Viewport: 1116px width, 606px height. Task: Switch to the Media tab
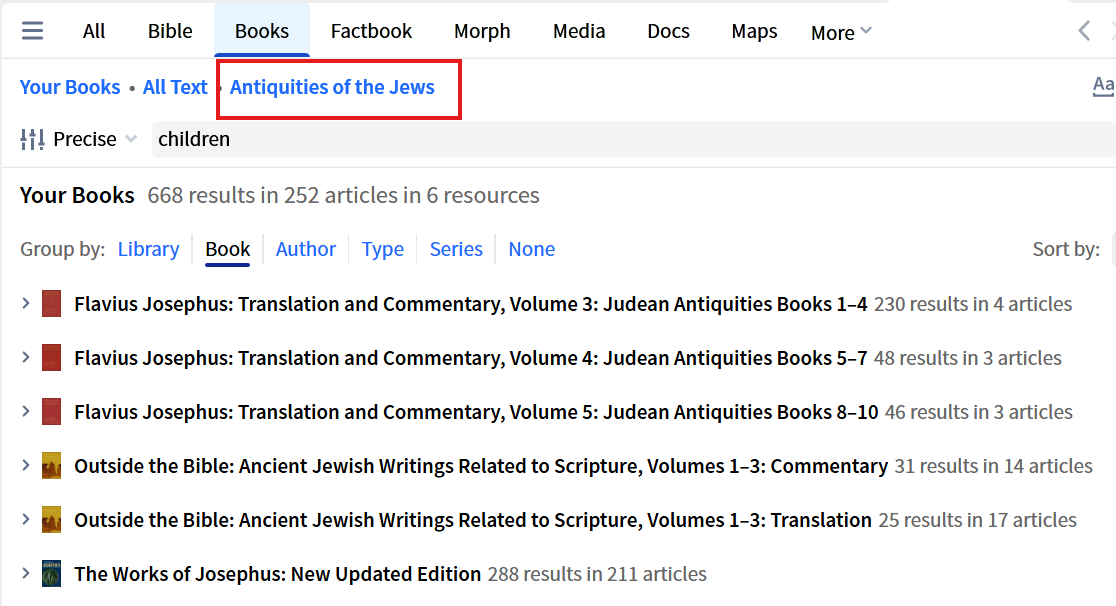pos(579,31)
